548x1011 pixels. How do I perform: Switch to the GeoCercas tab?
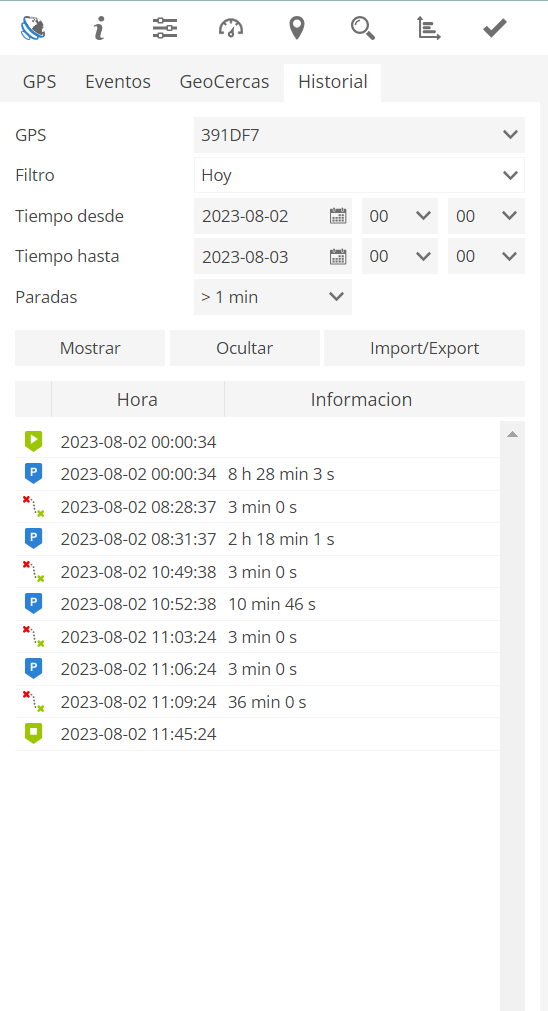tap(224, 82)
